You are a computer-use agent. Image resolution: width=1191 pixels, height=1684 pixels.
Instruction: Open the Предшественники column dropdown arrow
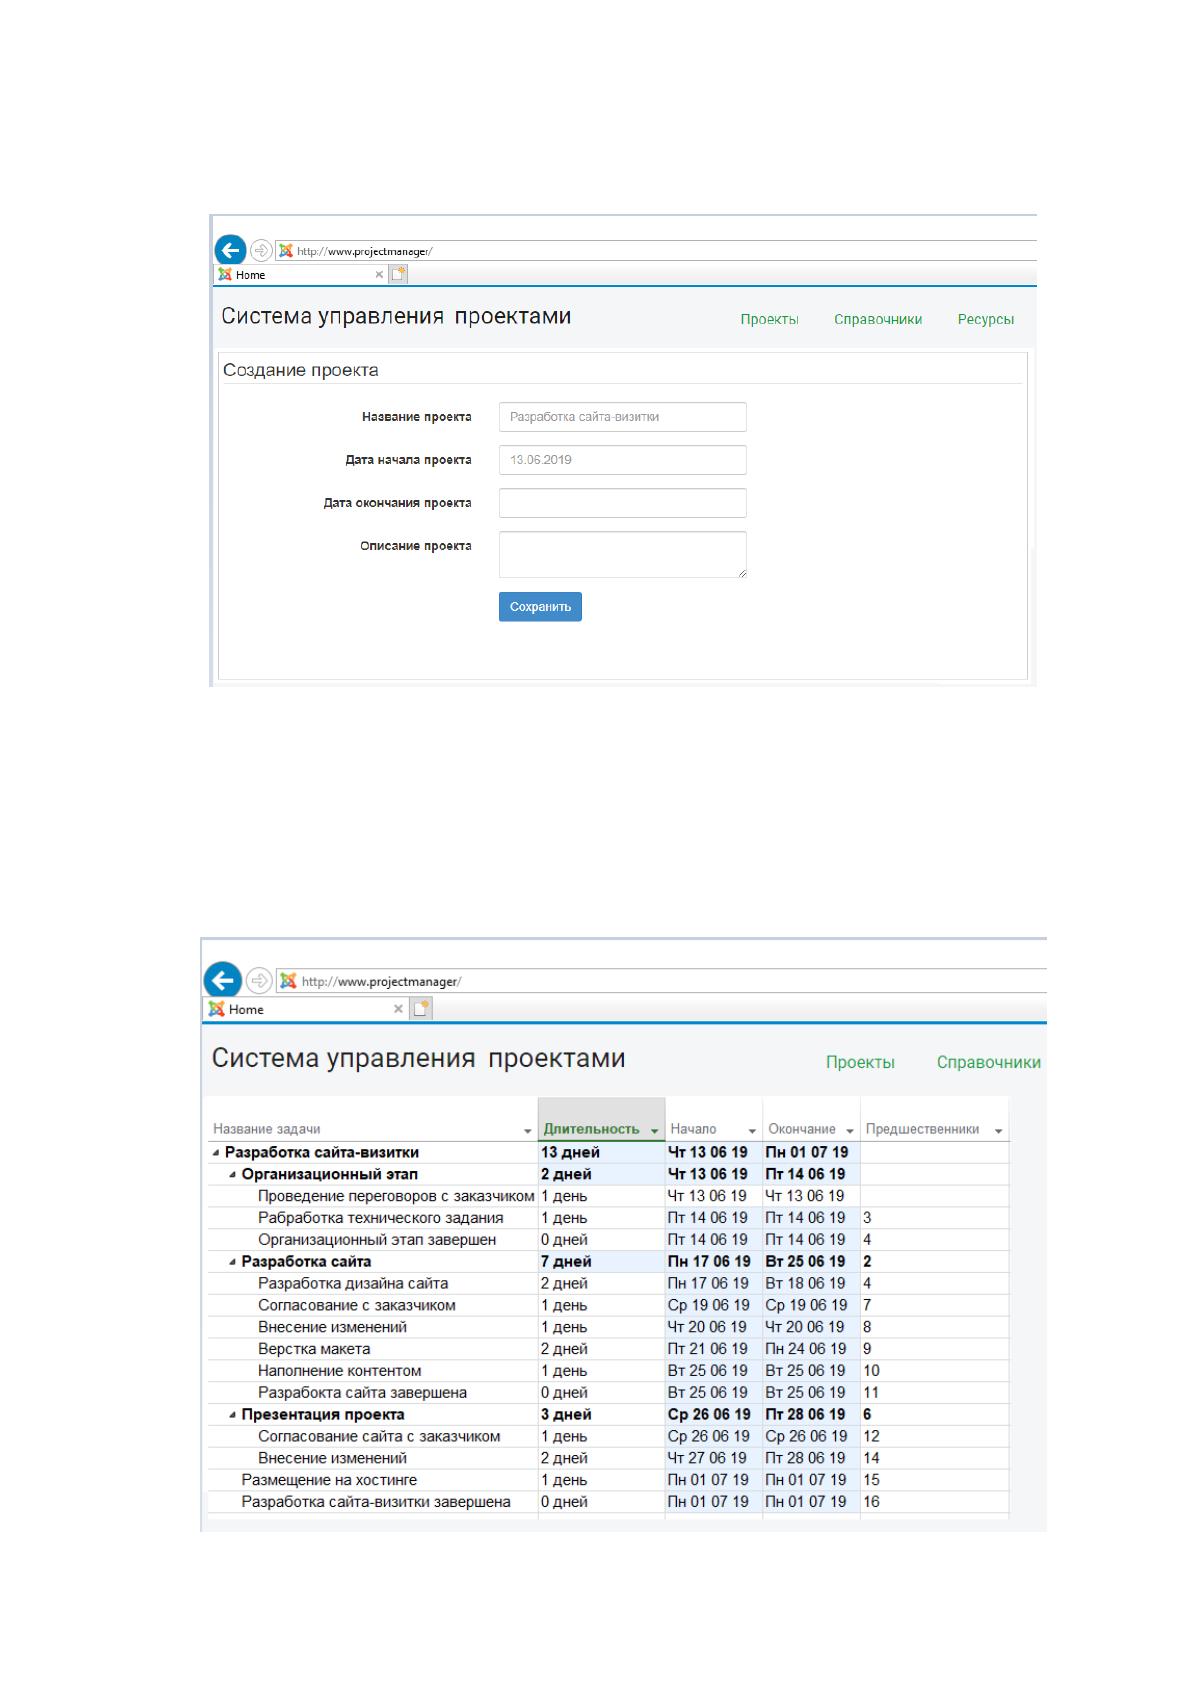click(998, 1131)
